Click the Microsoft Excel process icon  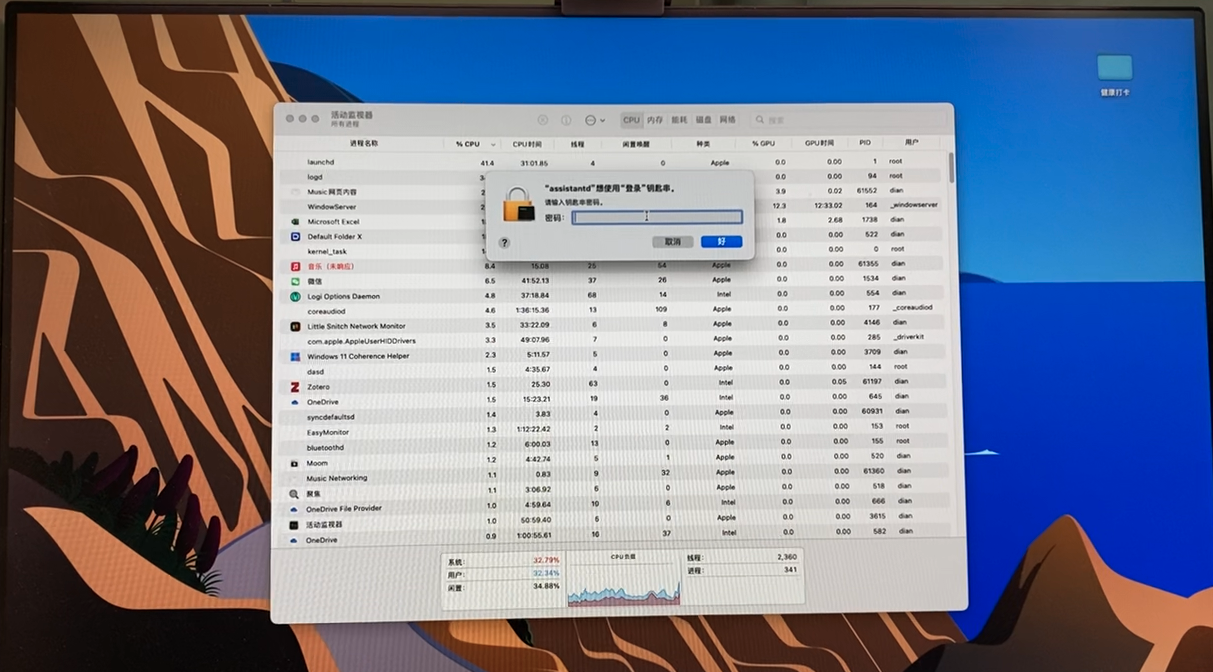coord(296,222)
